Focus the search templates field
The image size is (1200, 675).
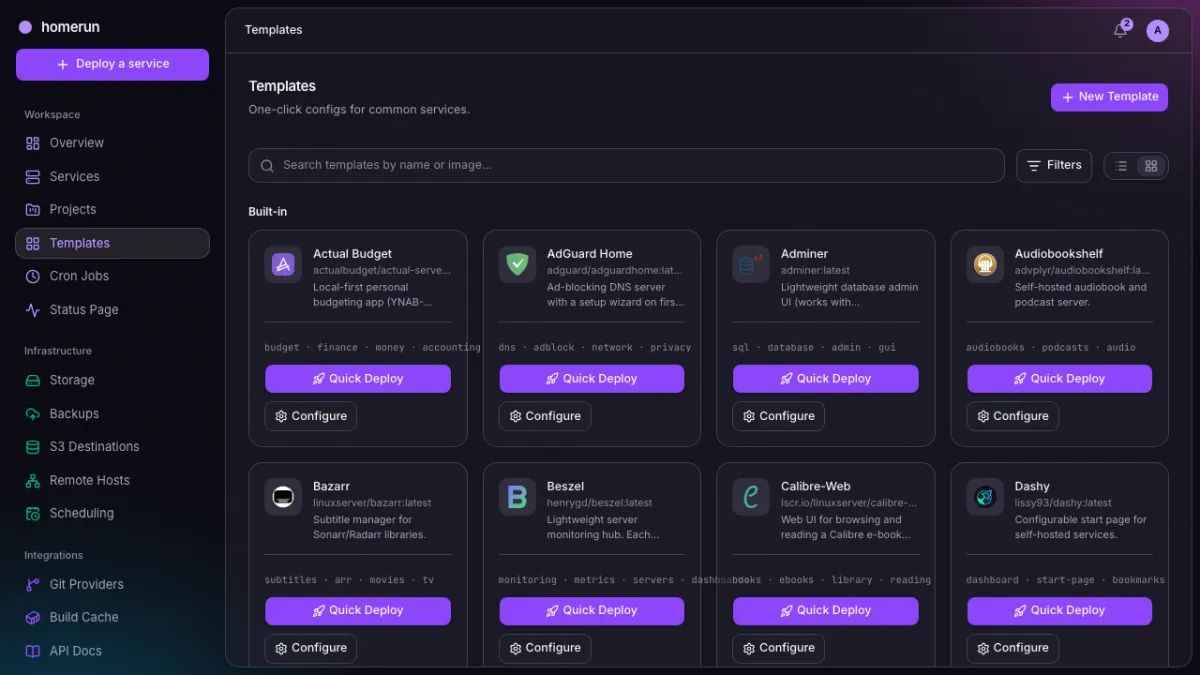[626, 166]
